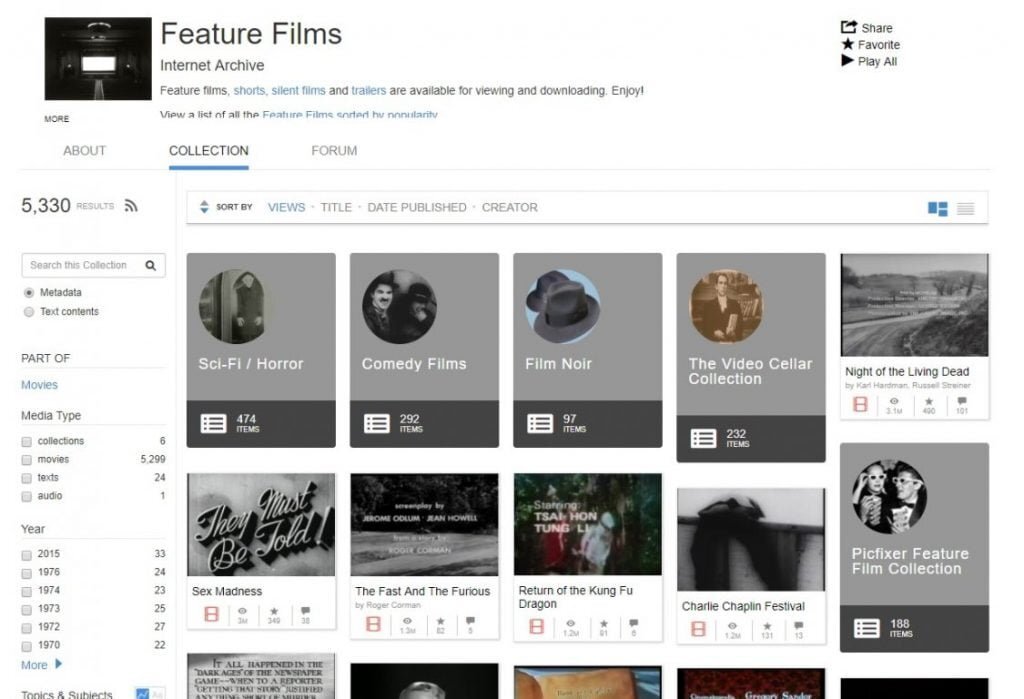Click the film icon under The Fast And The Furious
Image resolution: width=1024 pixels, height=699 pixels.
(x=374, y=624)
